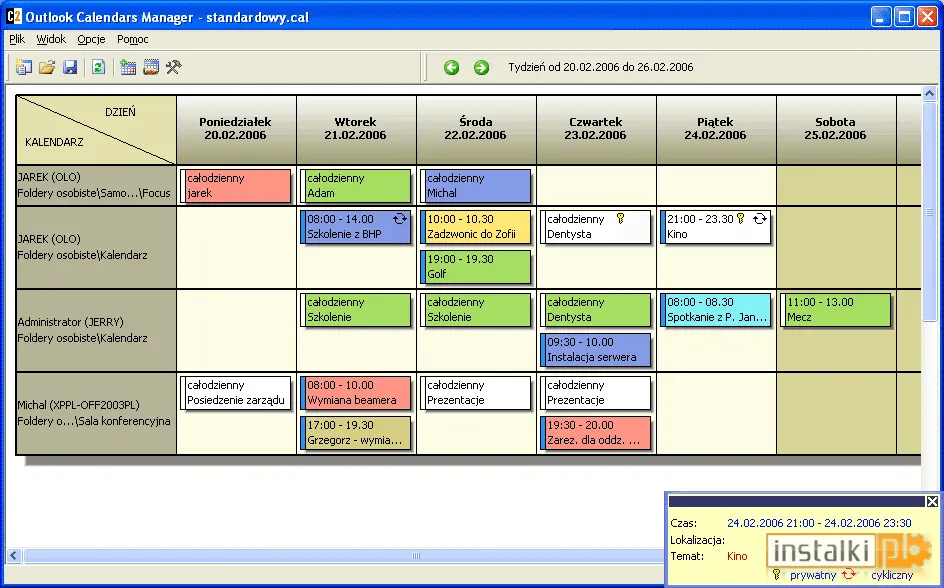The width and height of the screenshot is (944, 588).
Task: Select the Szkolenie z BHP event
Action: point(356,226)
